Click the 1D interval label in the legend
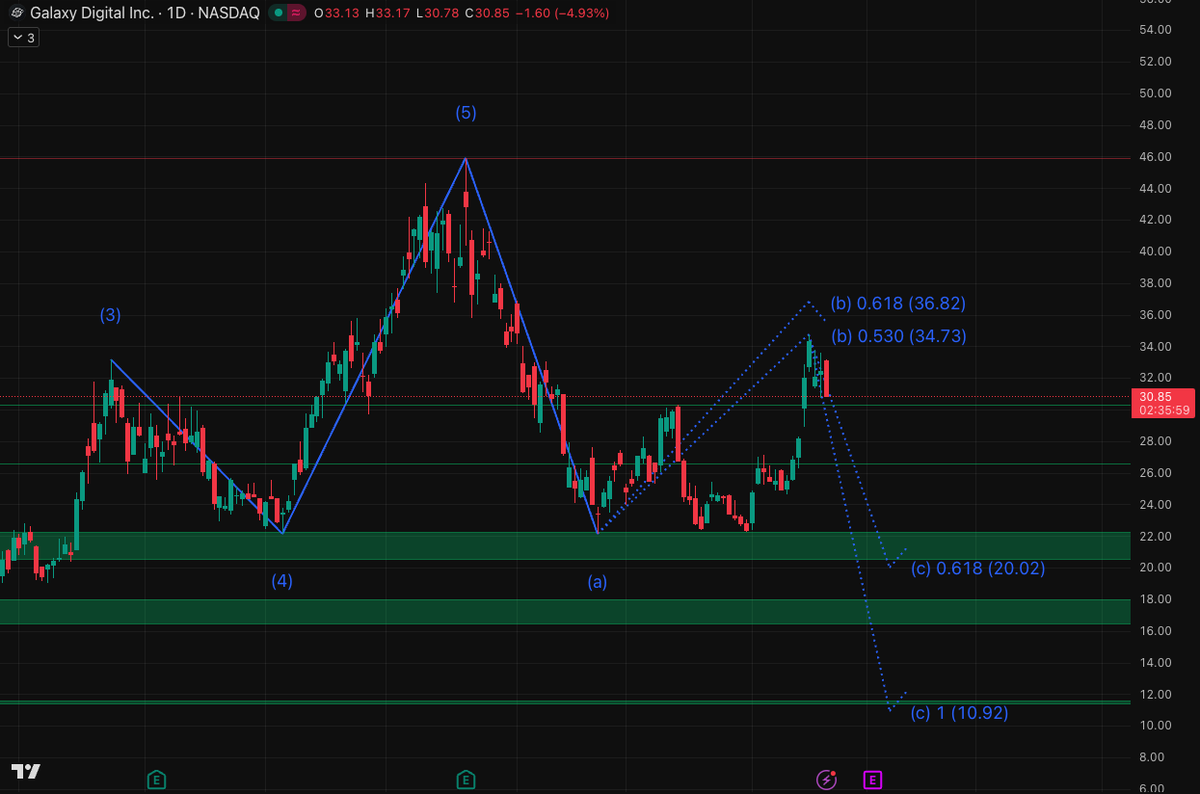The width and height of the screenshot is (1200, 794). 177,14
